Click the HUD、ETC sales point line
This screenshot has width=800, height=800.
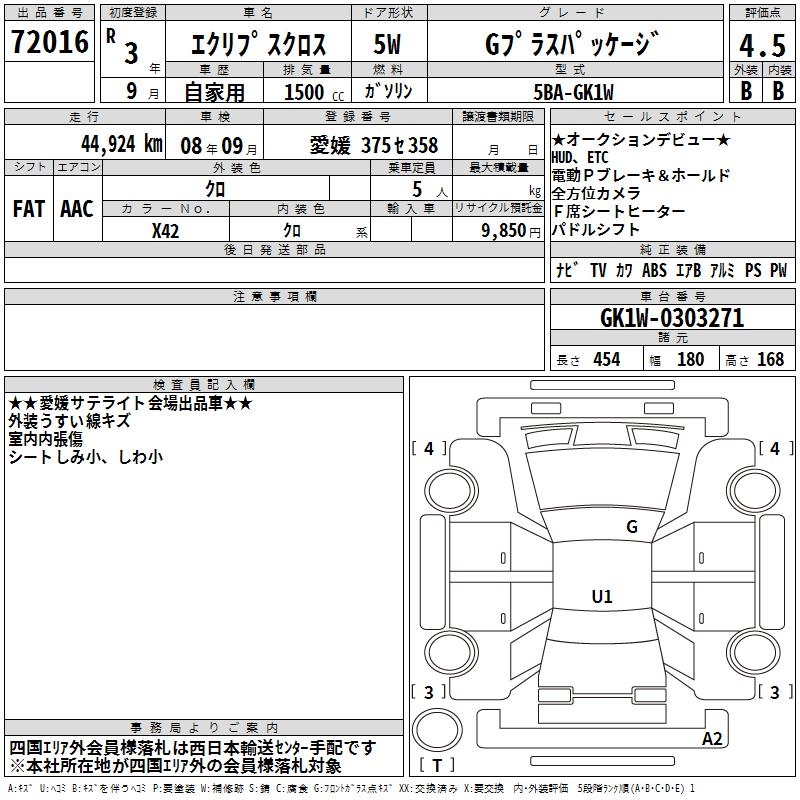[x=580, y=157]
